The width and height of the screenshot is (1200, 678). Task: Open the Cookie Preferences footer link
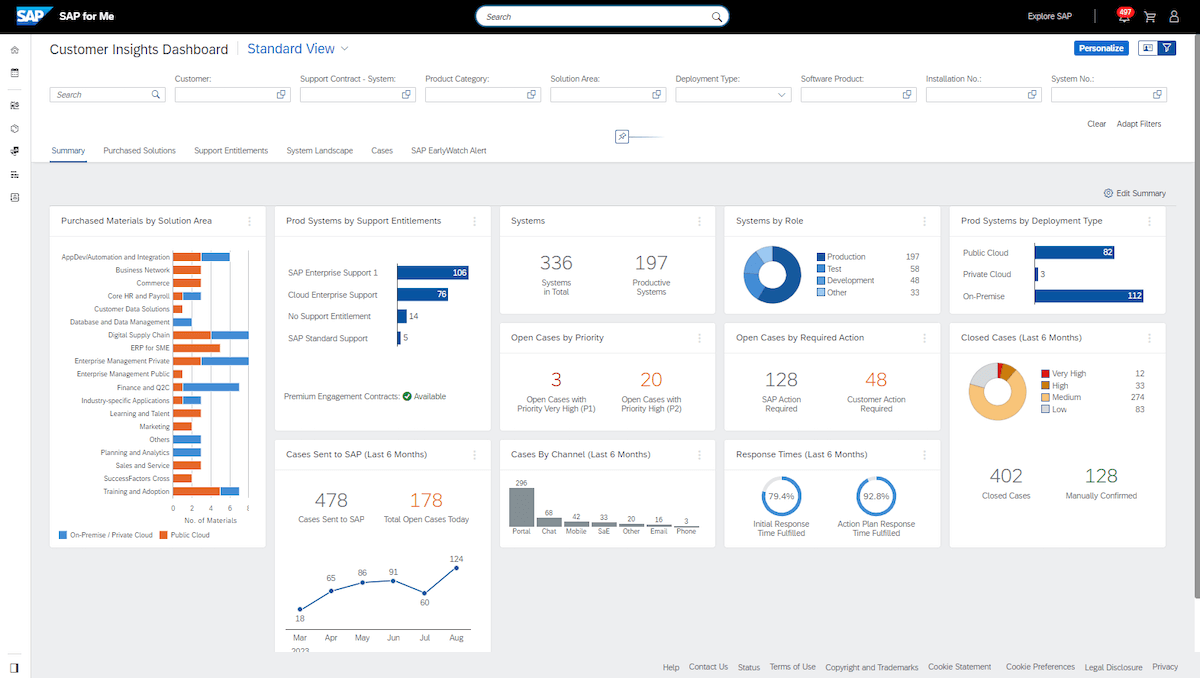(1040, 667)
